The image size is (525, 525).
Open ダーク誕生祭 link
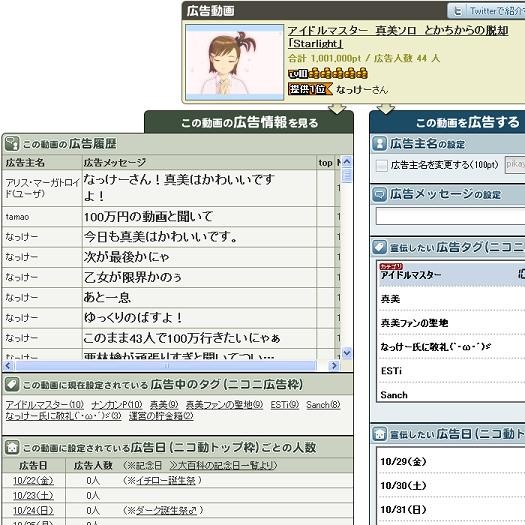tap(166, 510)
